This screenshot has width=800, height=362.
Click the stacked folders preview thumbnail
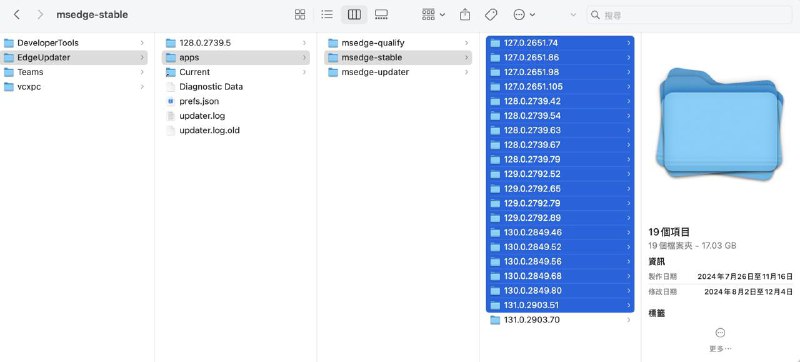click(720, 124)
